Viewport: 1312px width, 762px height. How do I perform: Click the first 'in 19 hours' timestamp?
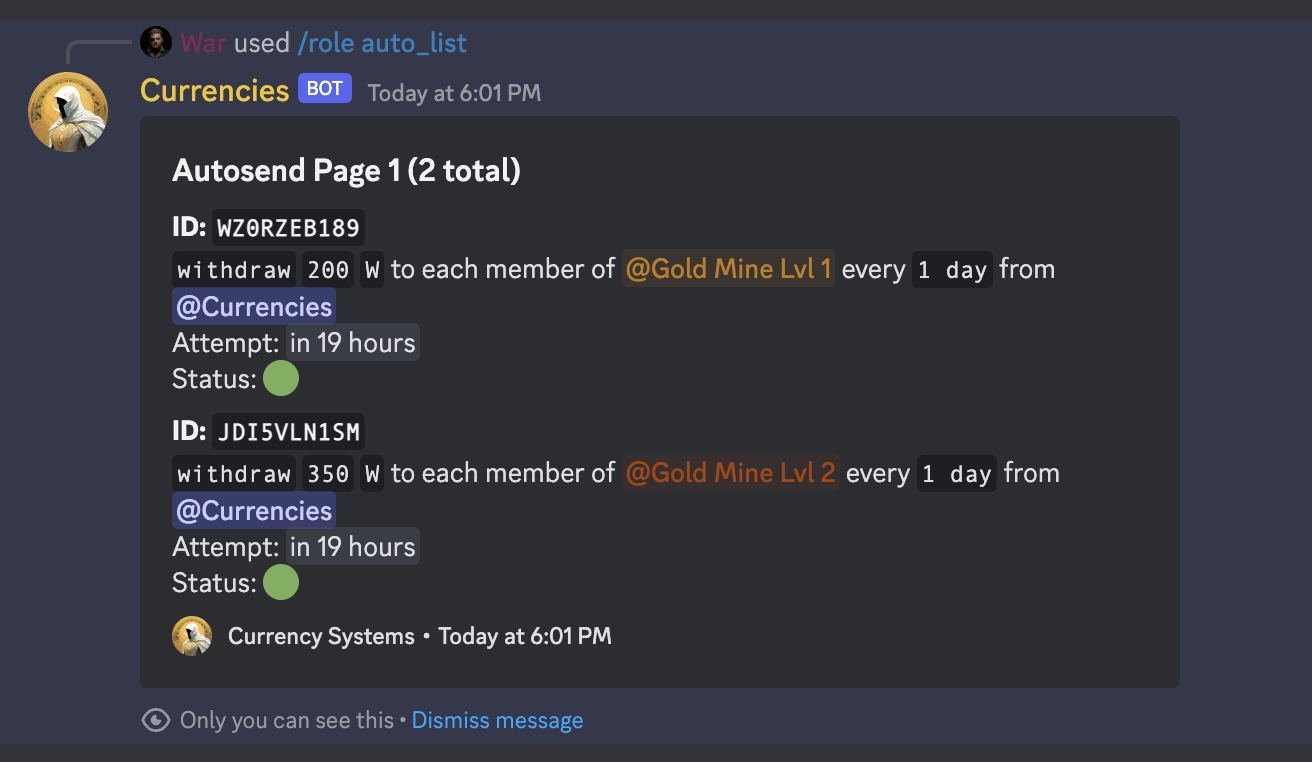point(352,343)
